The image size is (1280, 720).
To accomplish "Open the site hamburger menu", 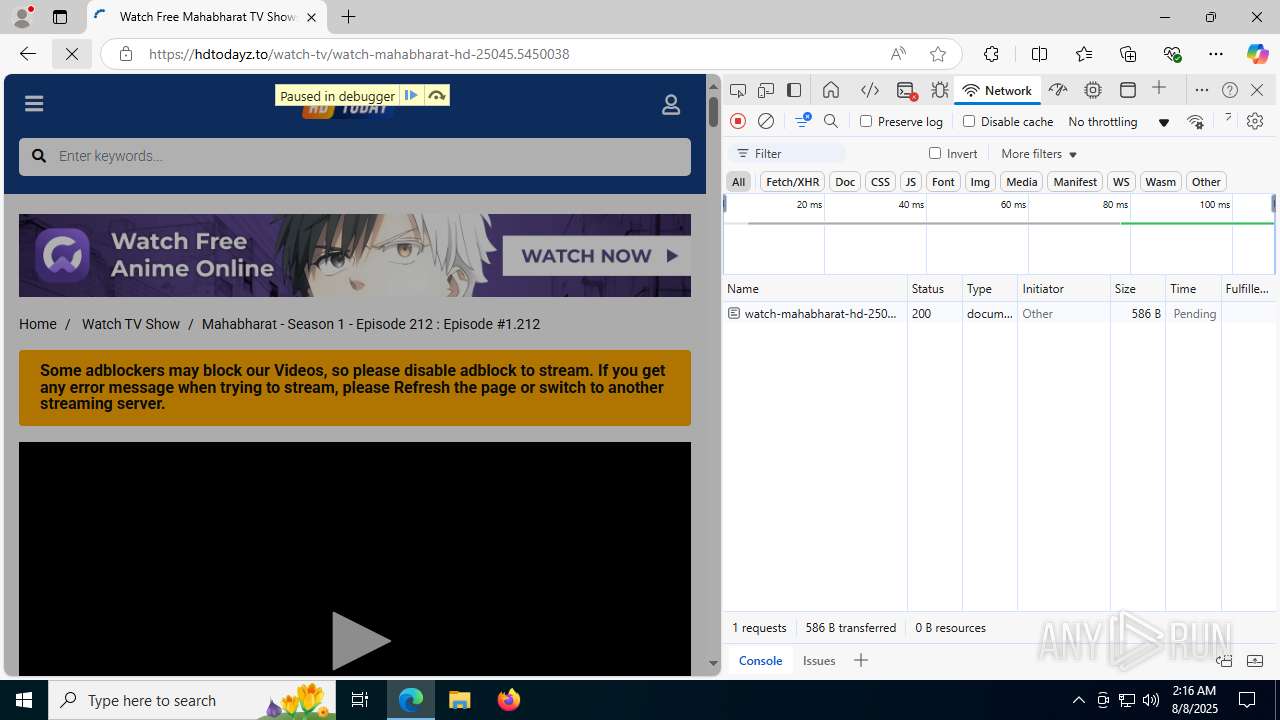I will click(x=34, y=104).
